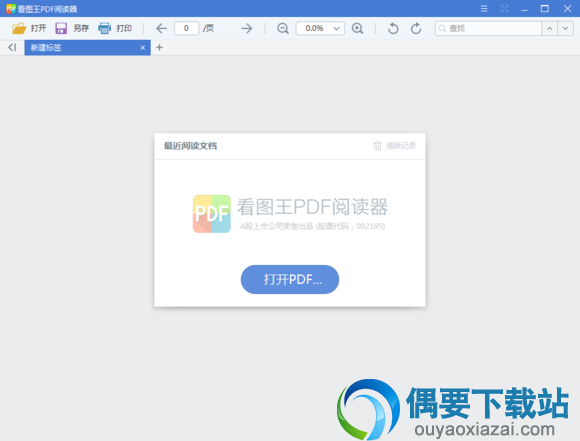Click the save-as floppy disk icon
This screenshot has height=441, width=580.
[x=61, y=28]
